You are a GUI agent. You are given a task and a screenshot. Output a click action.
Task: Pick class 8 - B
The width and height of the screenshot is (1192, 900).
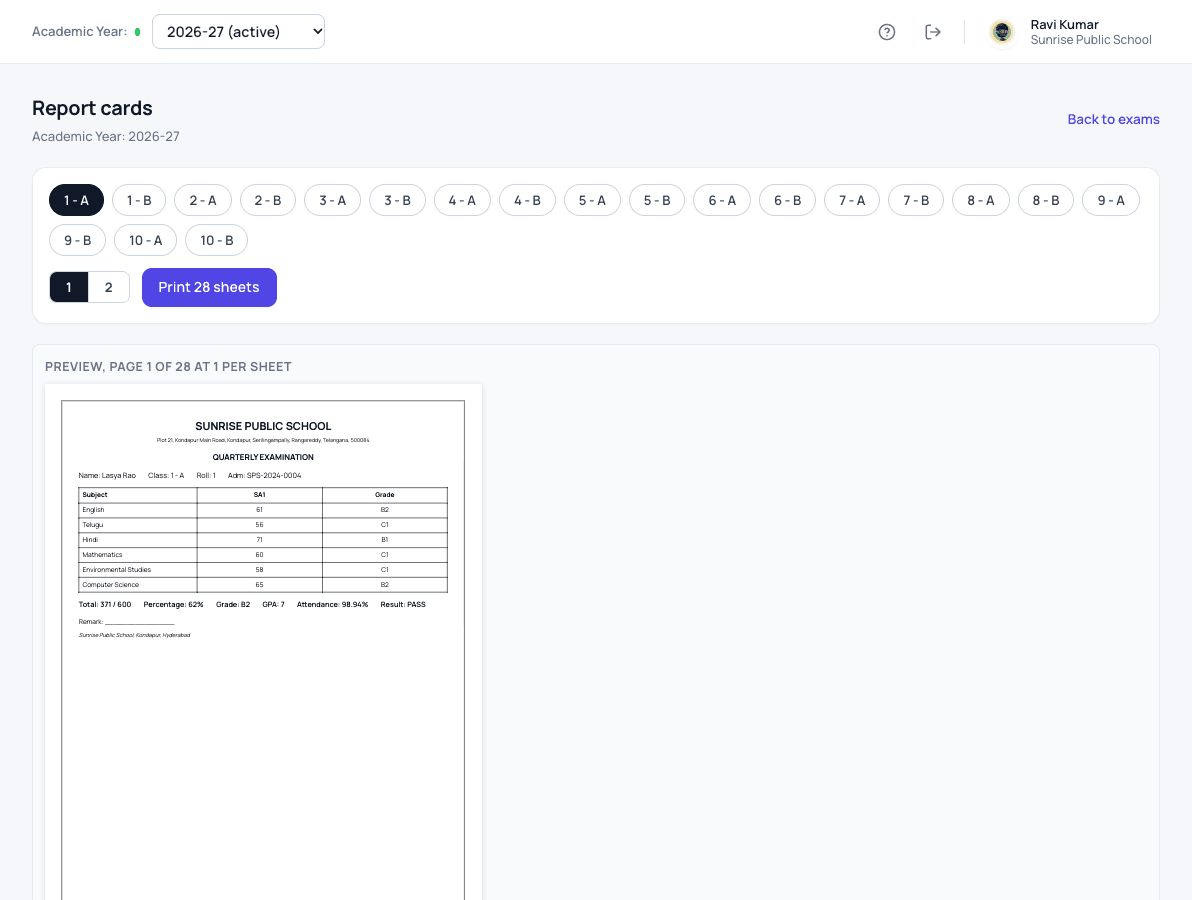1046,200
